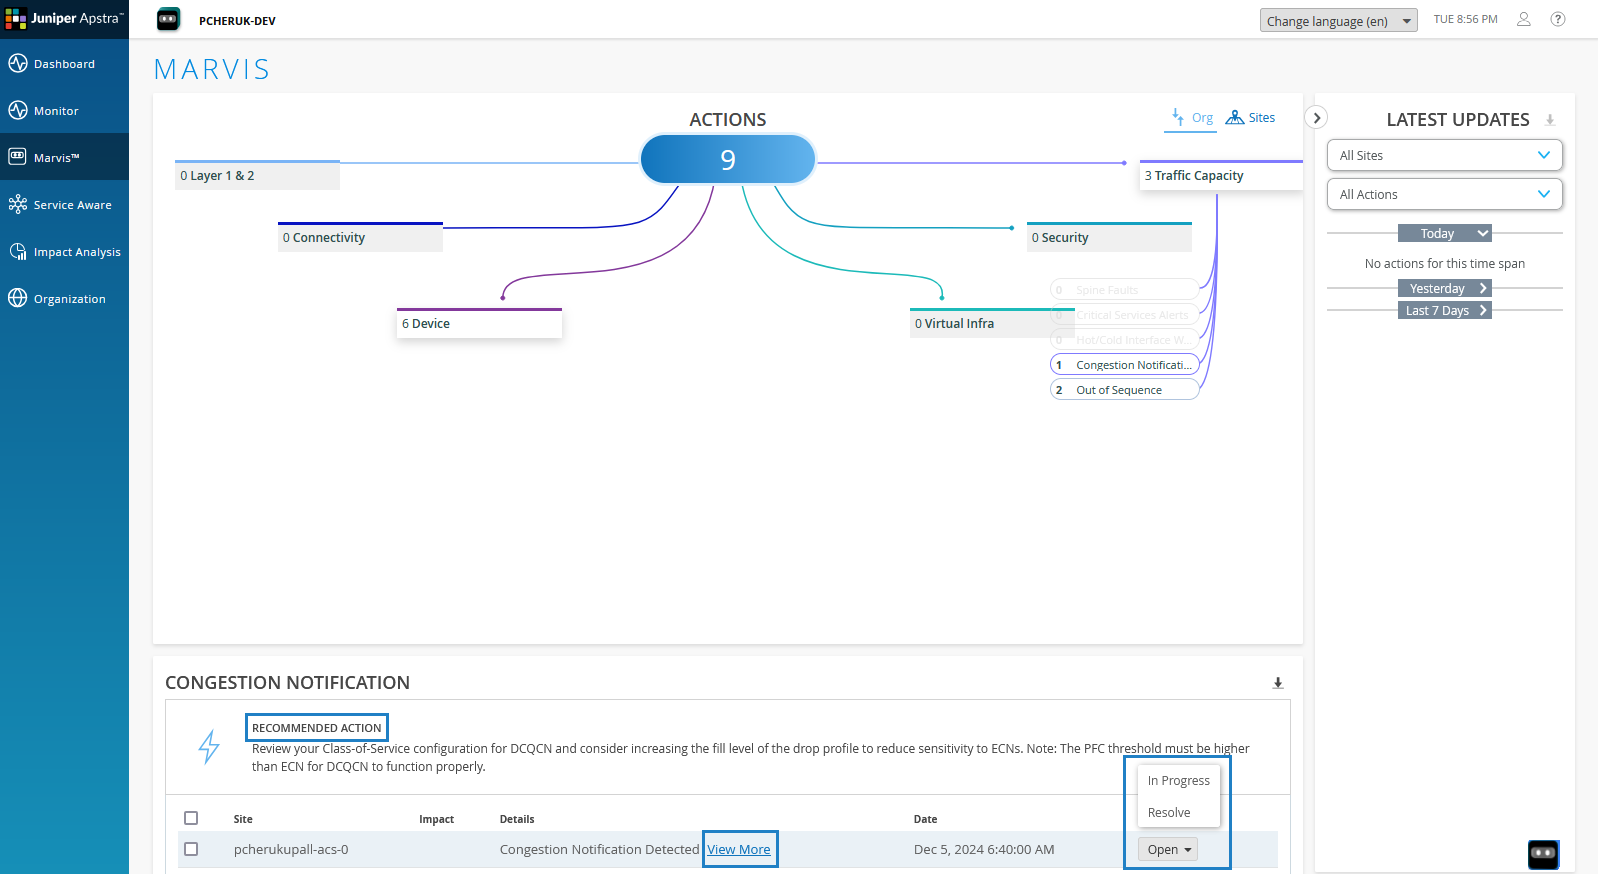Select Out of Sequence action pill
The image size is (1598, 874).
[x=1124, y=390]
